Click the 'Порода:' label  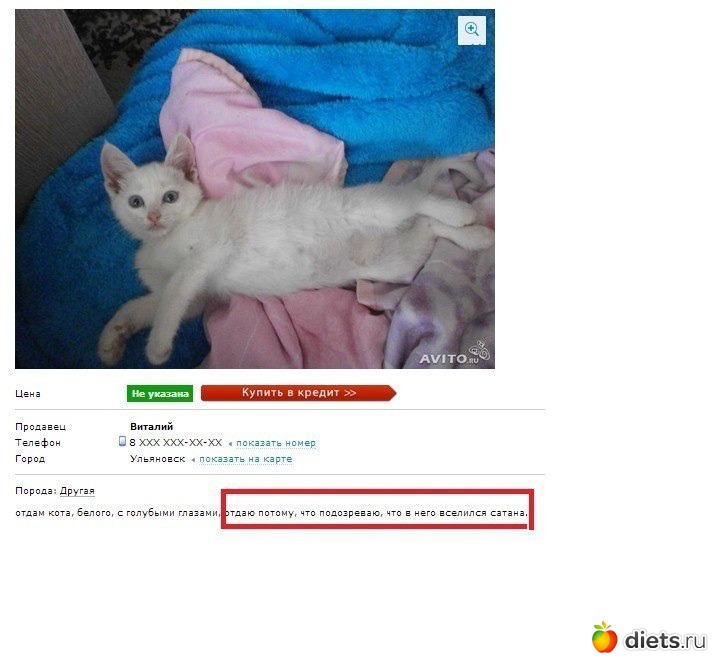point(36,491)
